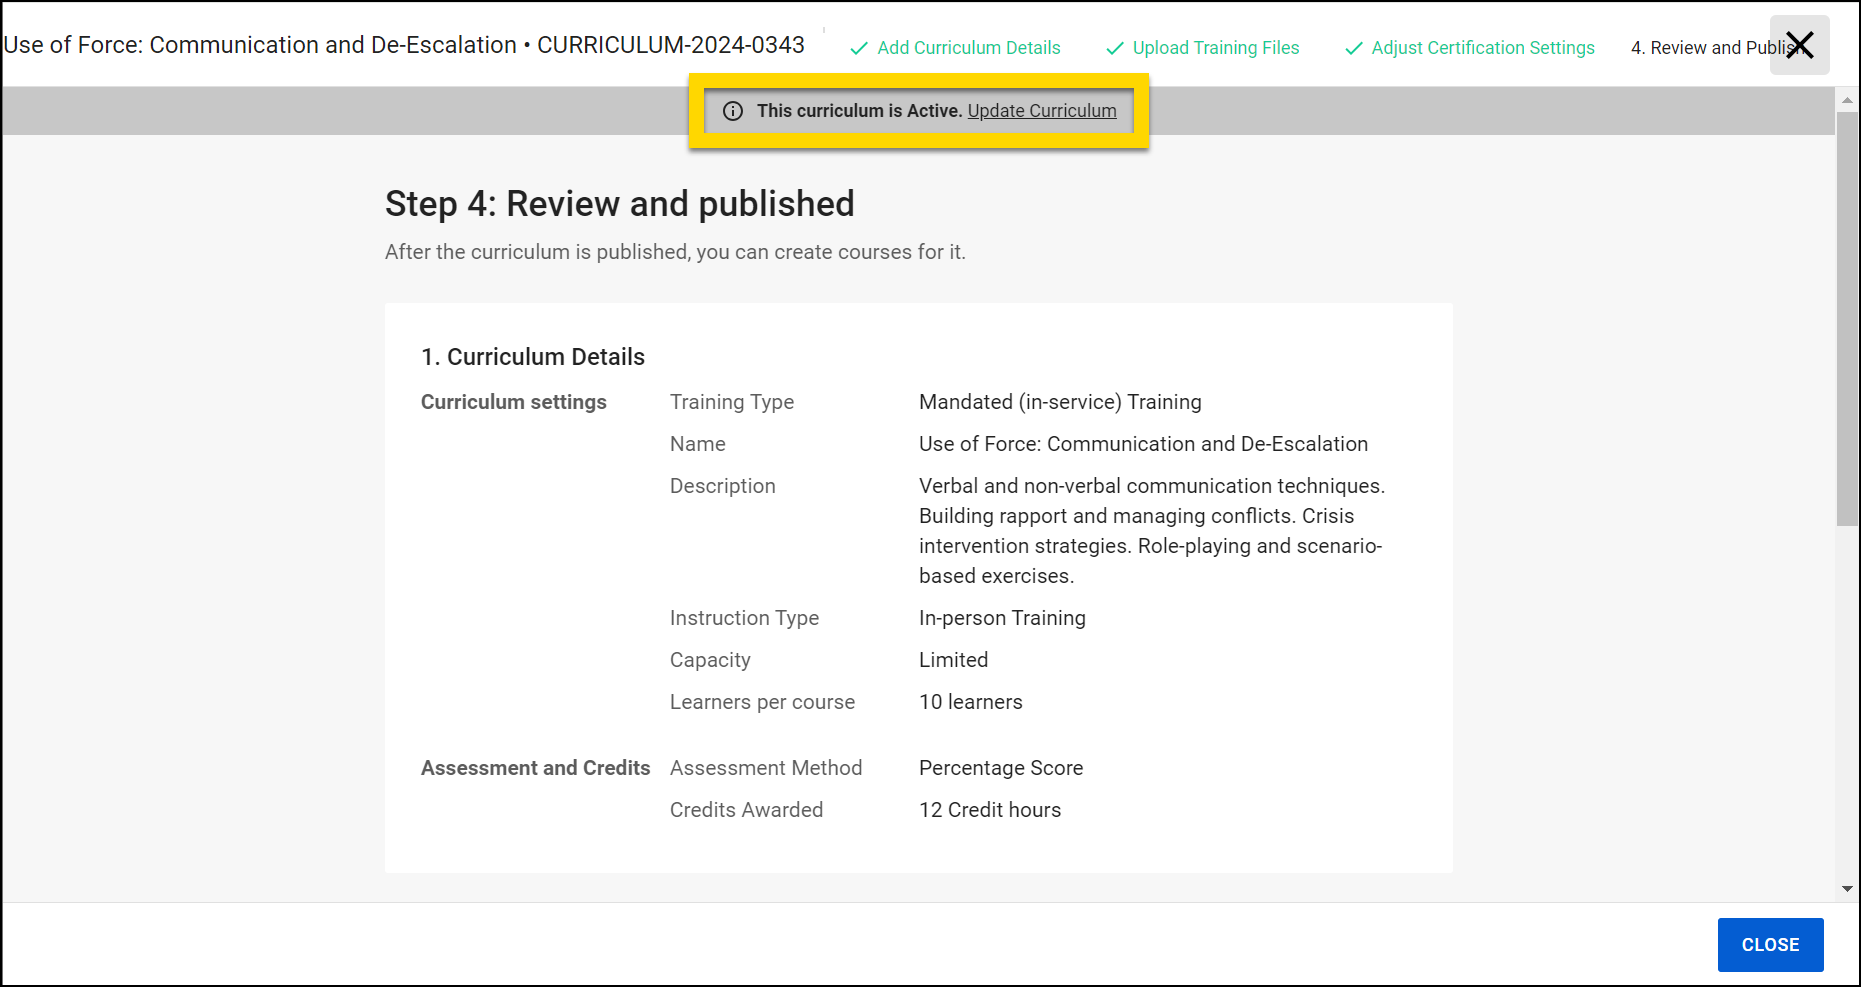Viewport: 1861px width, 987px height.
Task: Click the scrollbar up arrow
Action: [1845, 99]
